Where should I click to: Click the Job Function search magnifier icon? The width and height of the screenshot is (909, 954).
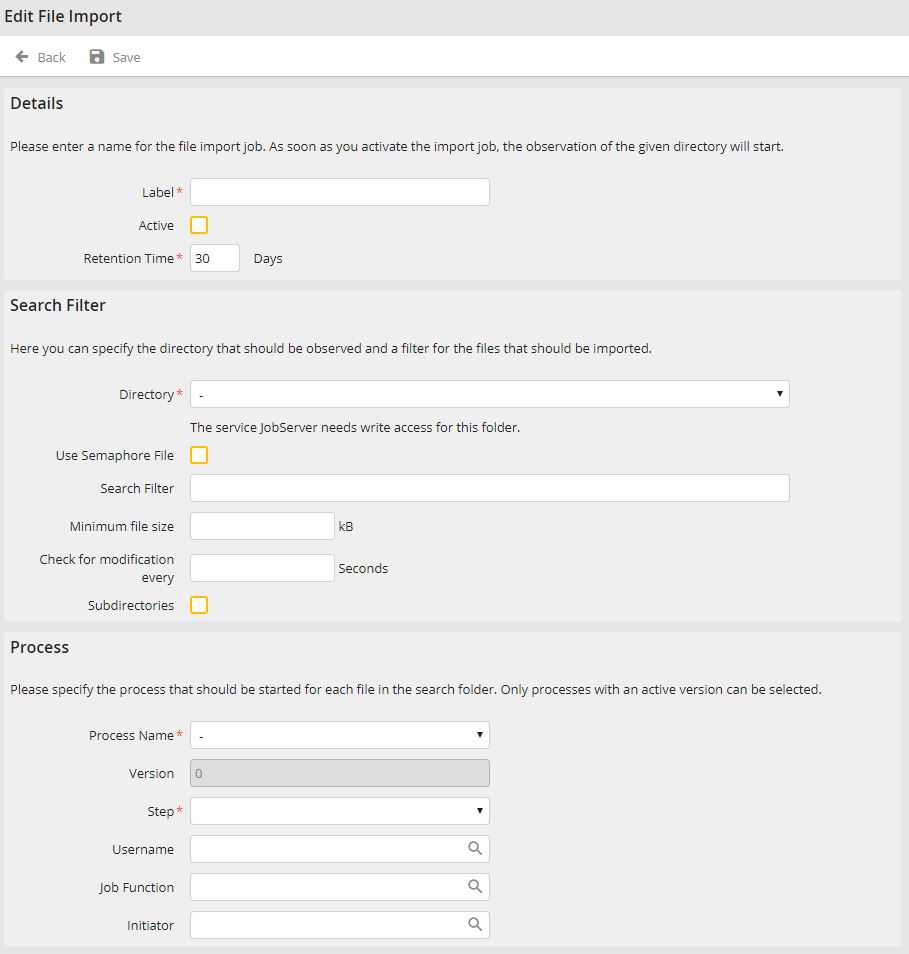tap(475, 886)
